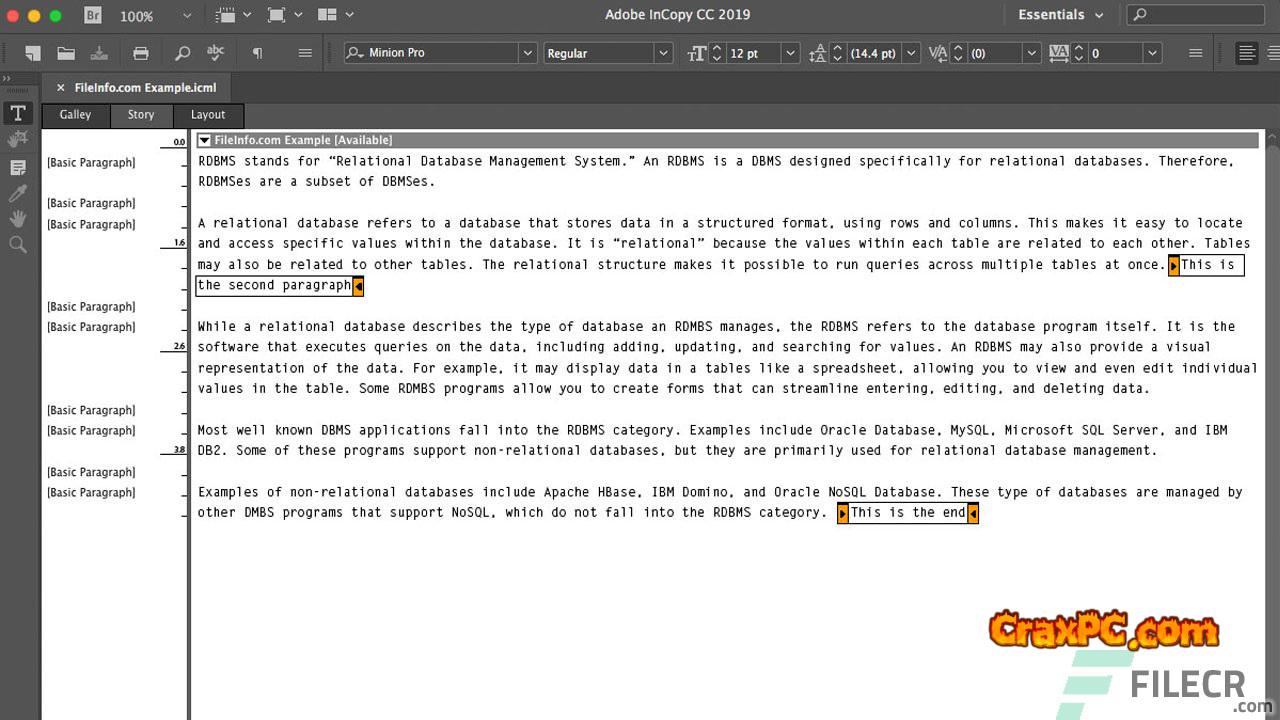Toggle hidden characters with the pilcrow icon
This screenshot has height=720, width=1280.
tap(257, 53)
